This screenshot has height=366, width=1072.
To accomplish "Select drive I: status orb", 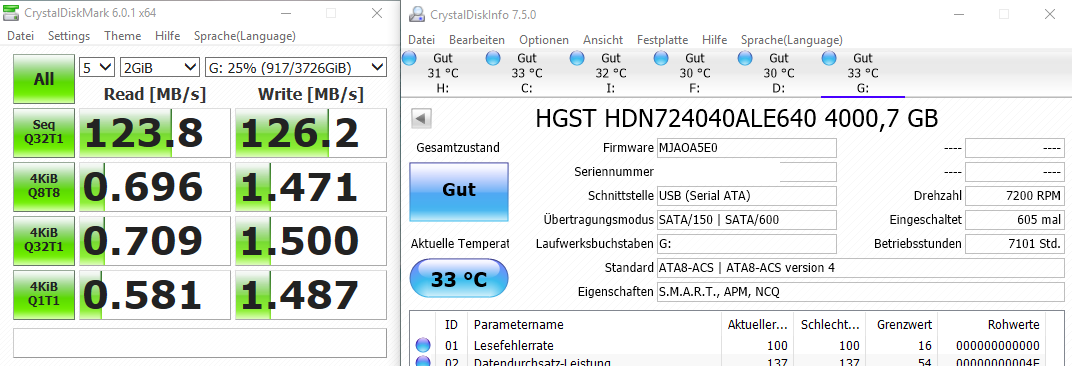I will pos(577,58).
